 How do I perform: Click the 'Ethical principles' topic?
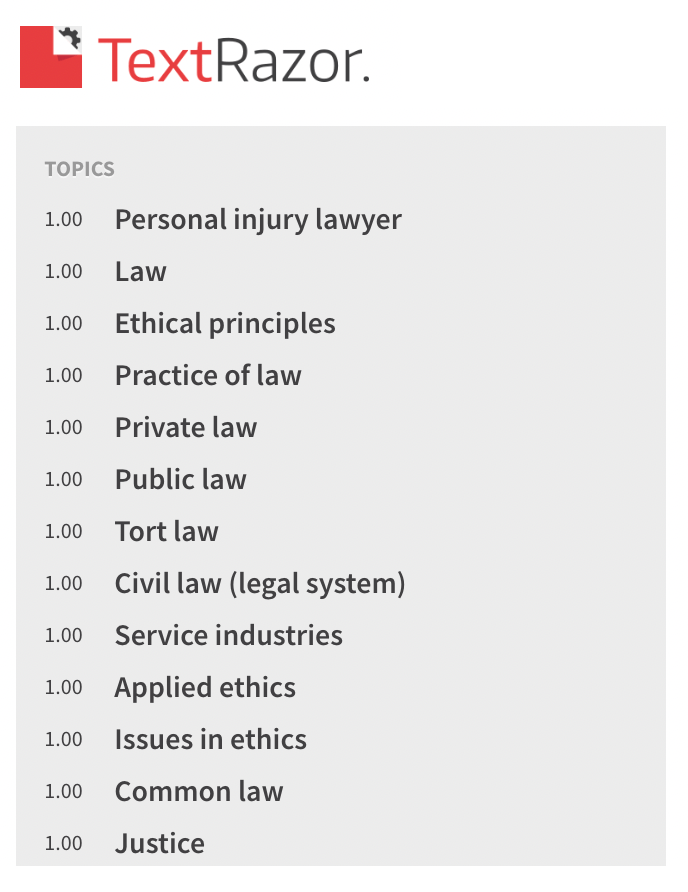225,323
